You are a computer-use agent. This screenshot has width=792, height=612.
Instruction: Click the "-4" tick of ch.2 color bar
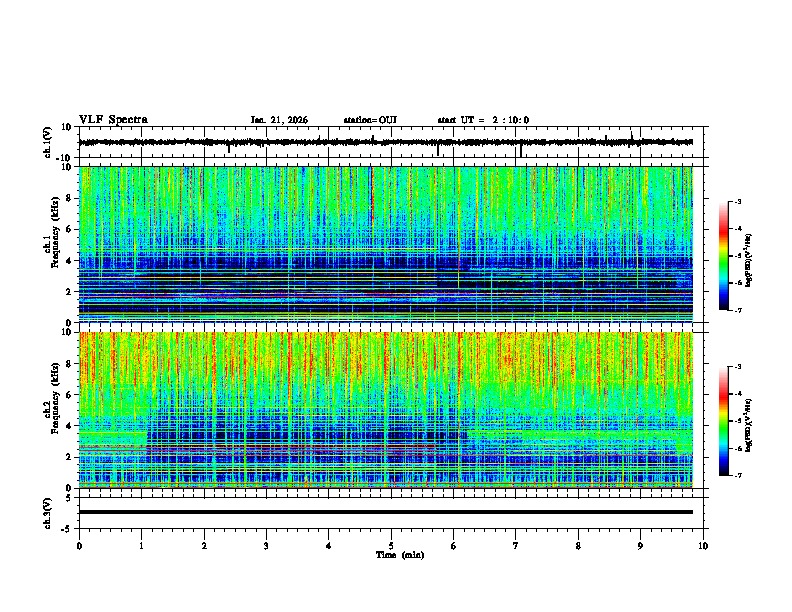[x=737, y=394]
